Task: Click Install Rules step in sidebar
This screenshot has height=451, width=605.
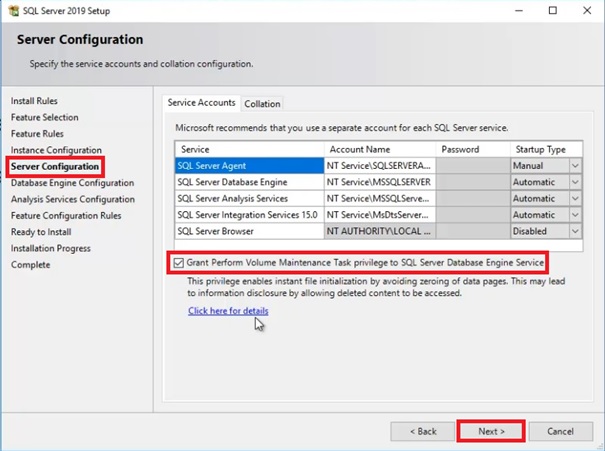Action: click(34, 101)
